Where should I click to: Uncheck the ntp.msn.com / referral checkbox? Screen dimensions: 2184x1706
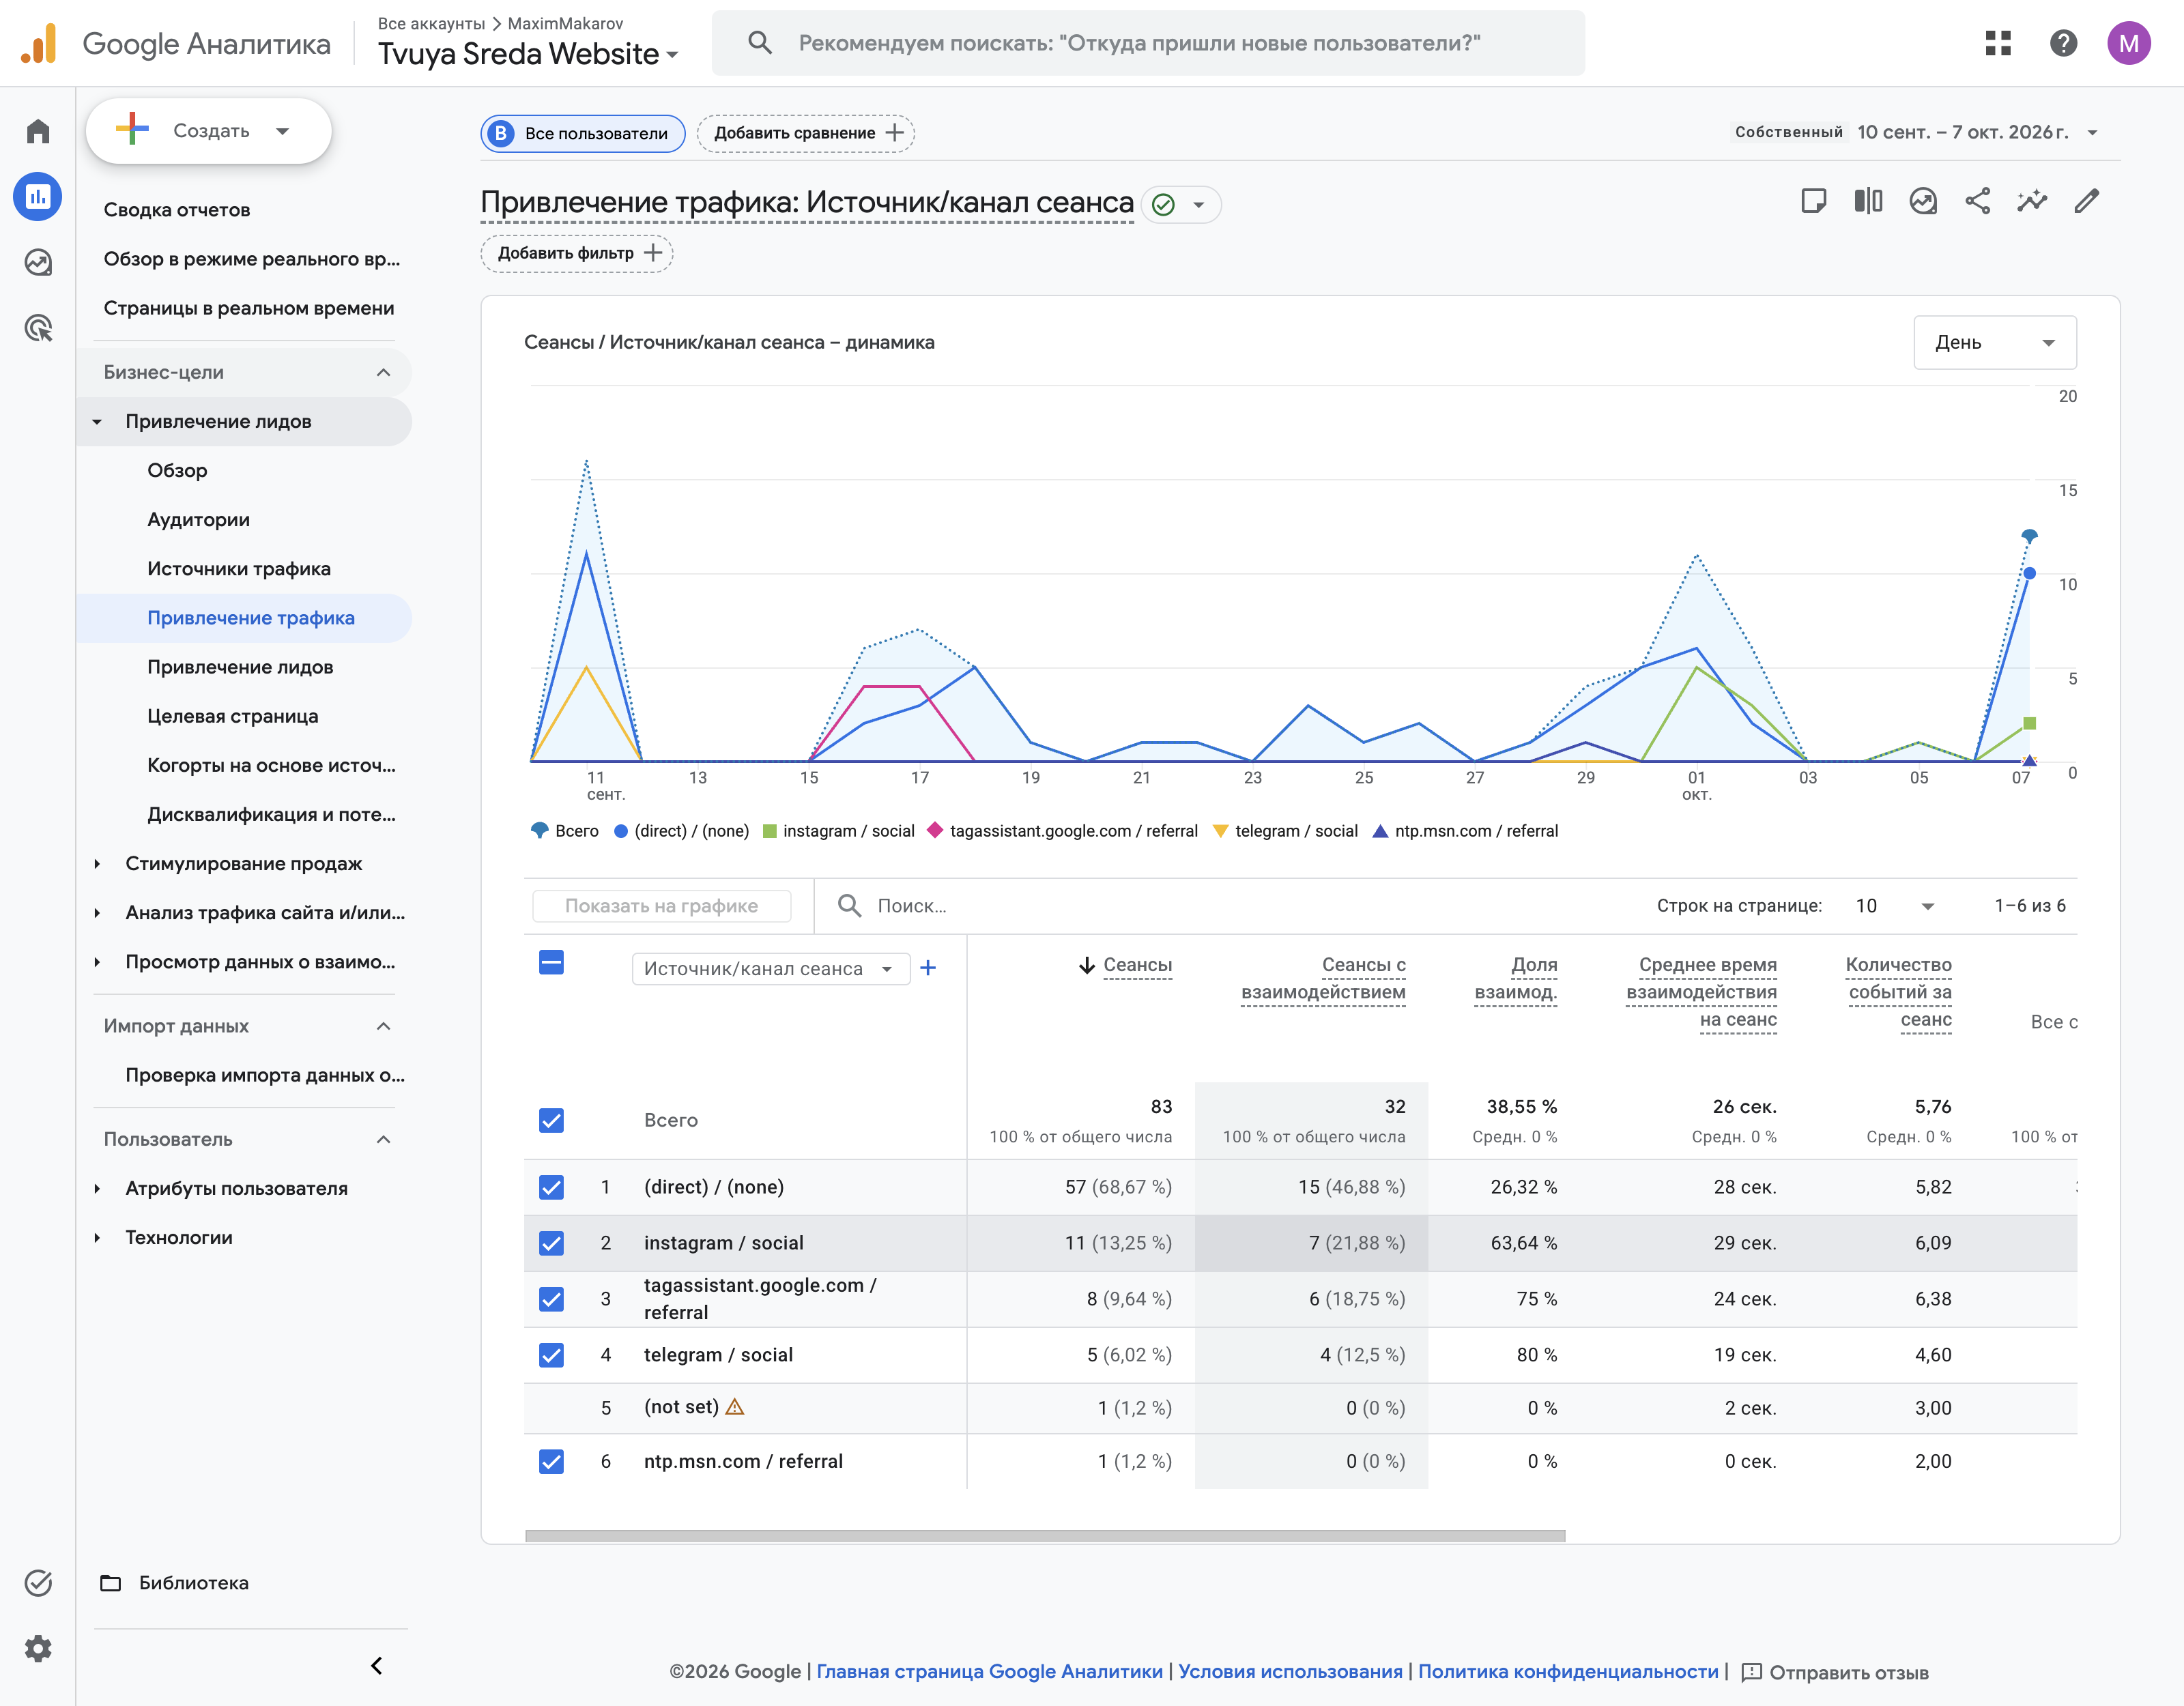click(551, 1461)
